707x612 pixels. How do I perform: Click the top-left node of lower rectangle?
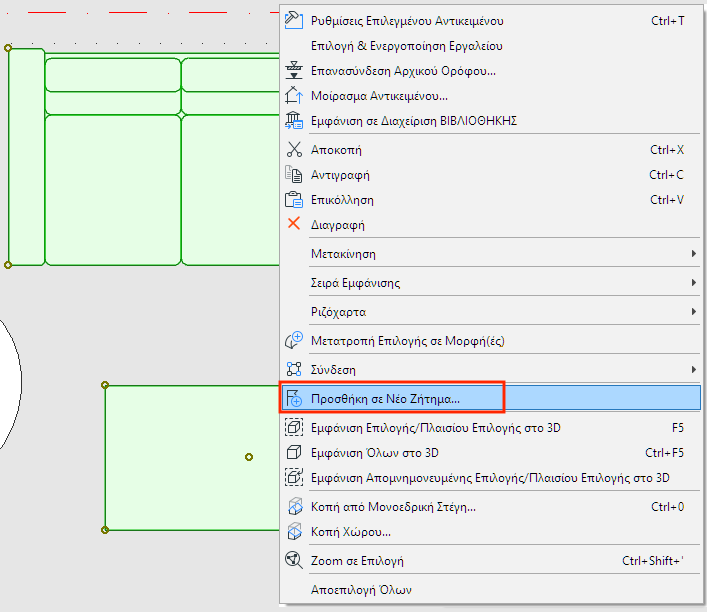click(105, 385)
